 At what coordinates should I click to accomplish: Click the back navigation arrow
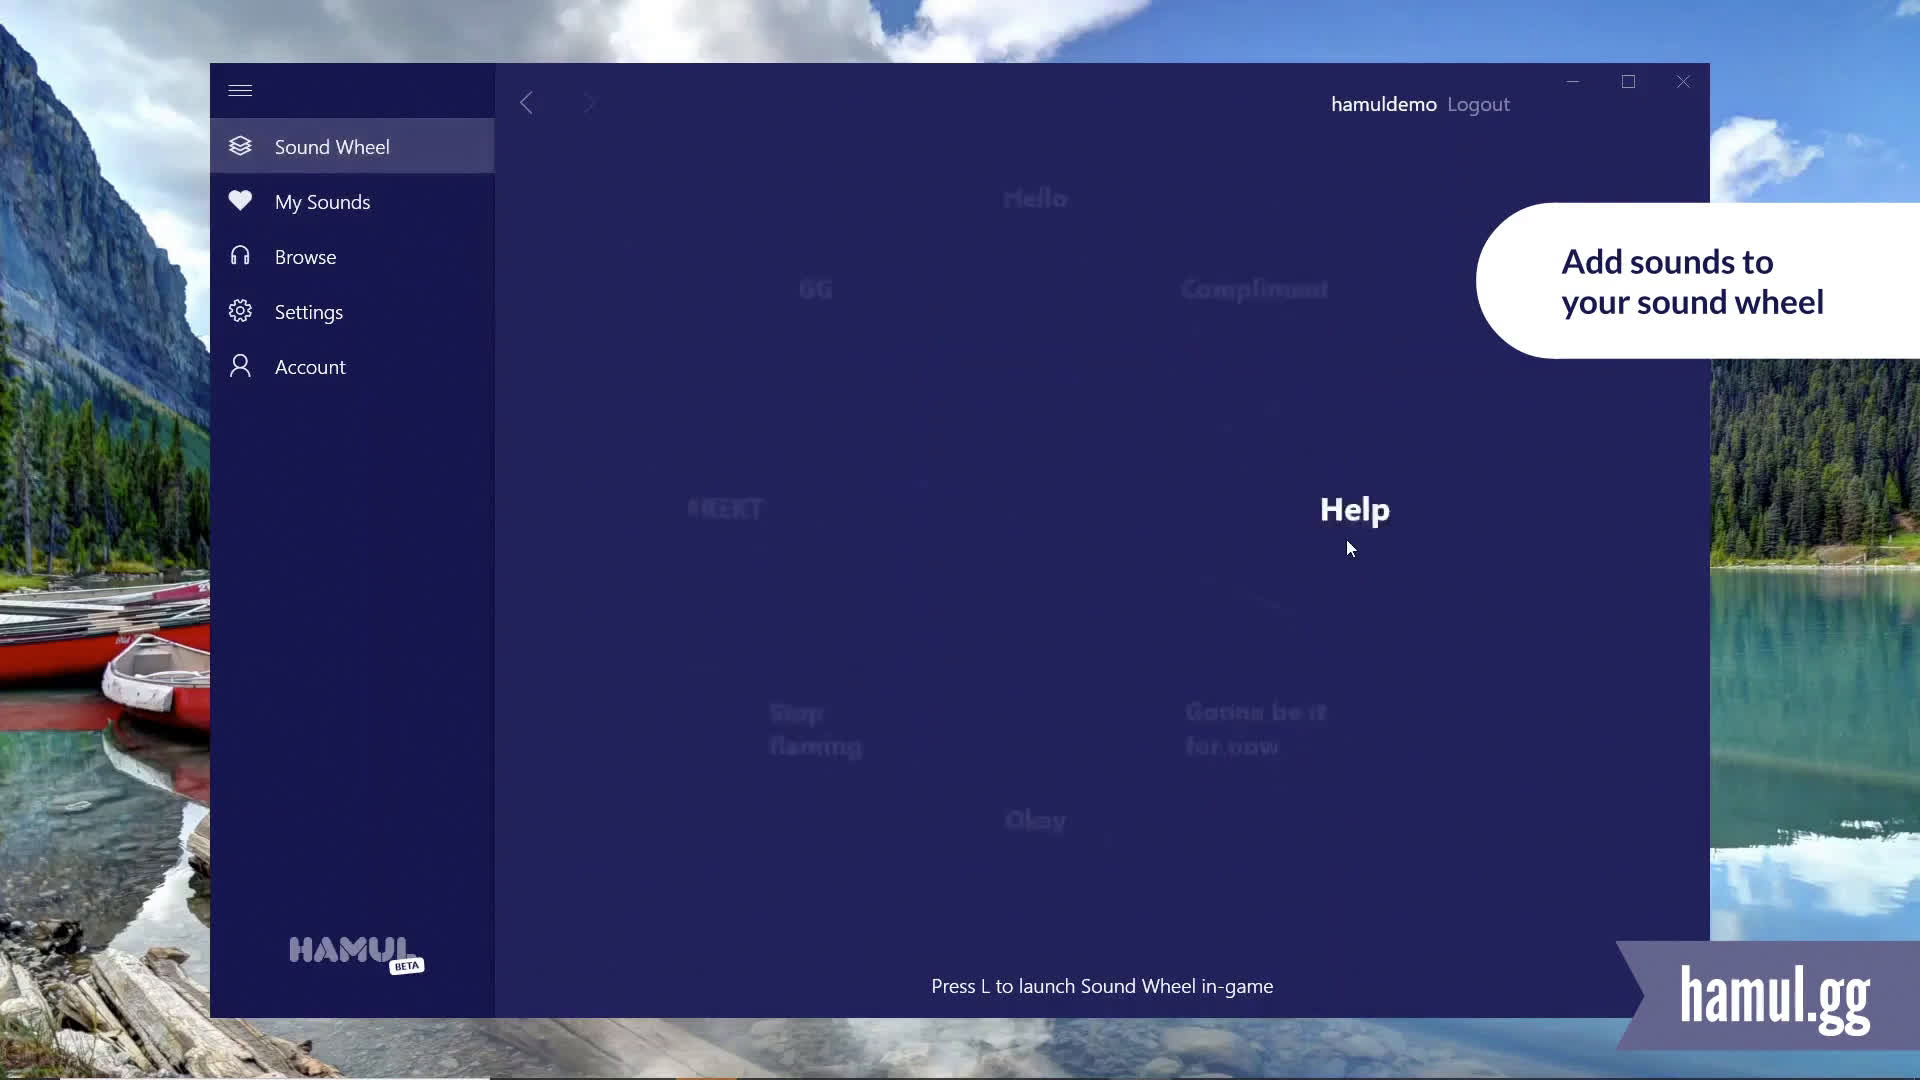(527, 102)
